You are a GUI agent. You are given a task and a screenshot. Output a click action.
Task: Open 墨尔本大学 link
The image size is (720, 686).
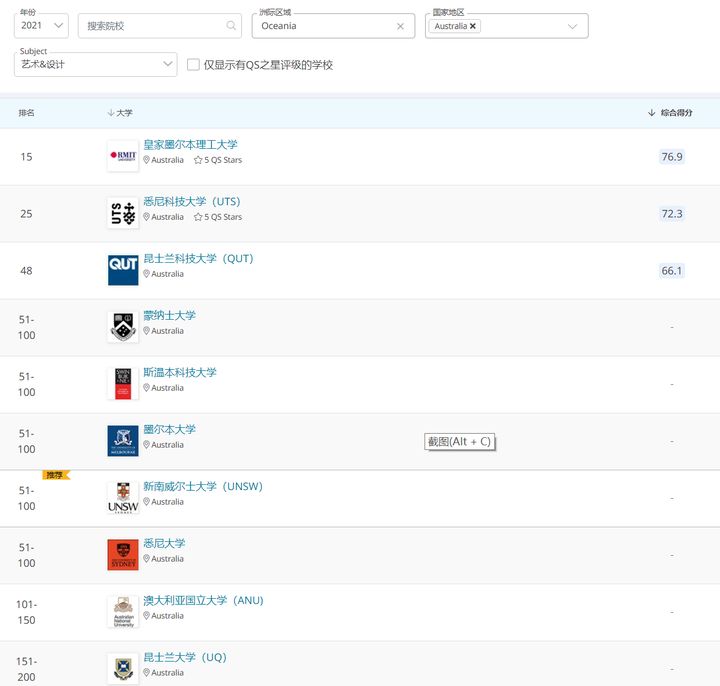tap(169, 429)
